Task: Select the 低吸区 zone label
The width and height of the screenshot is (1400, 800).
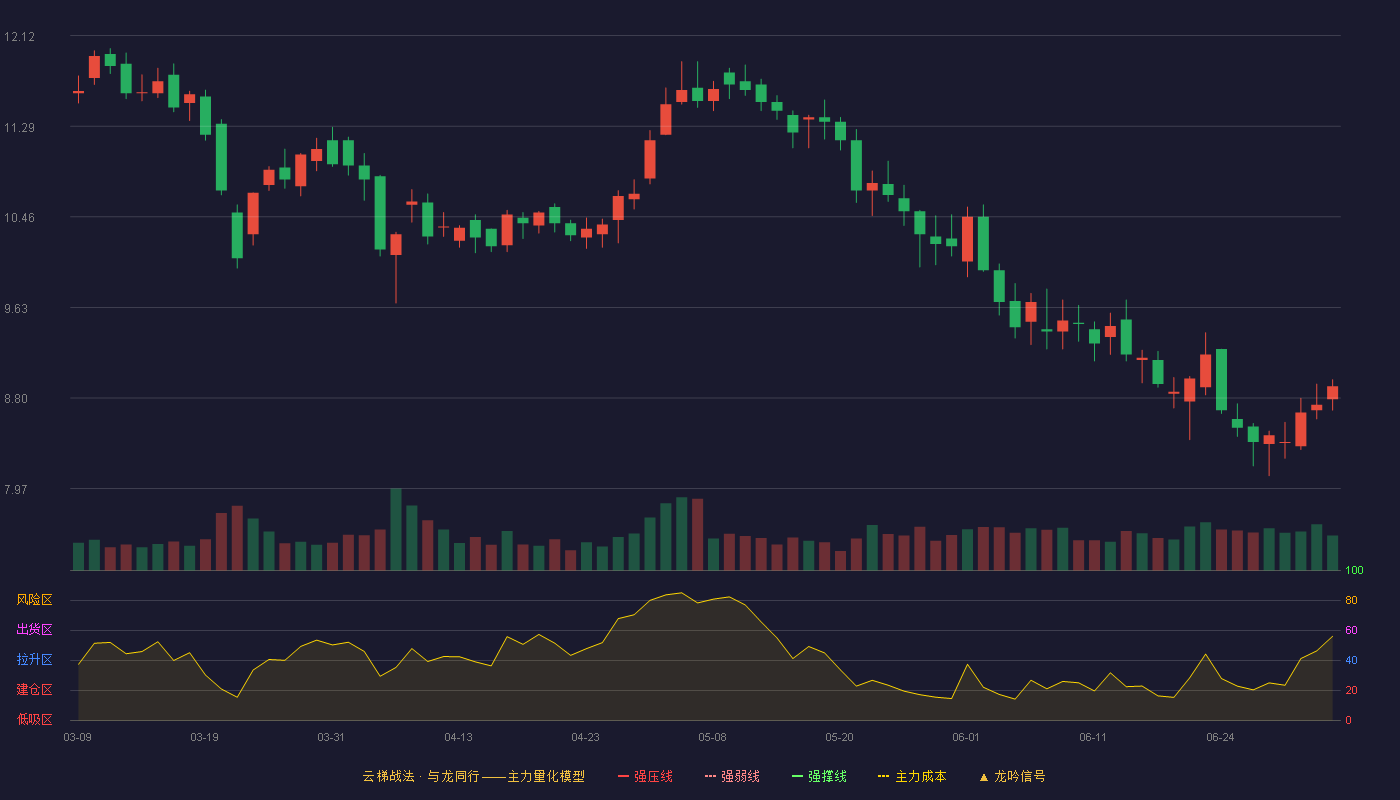Action: pos(34,719)
